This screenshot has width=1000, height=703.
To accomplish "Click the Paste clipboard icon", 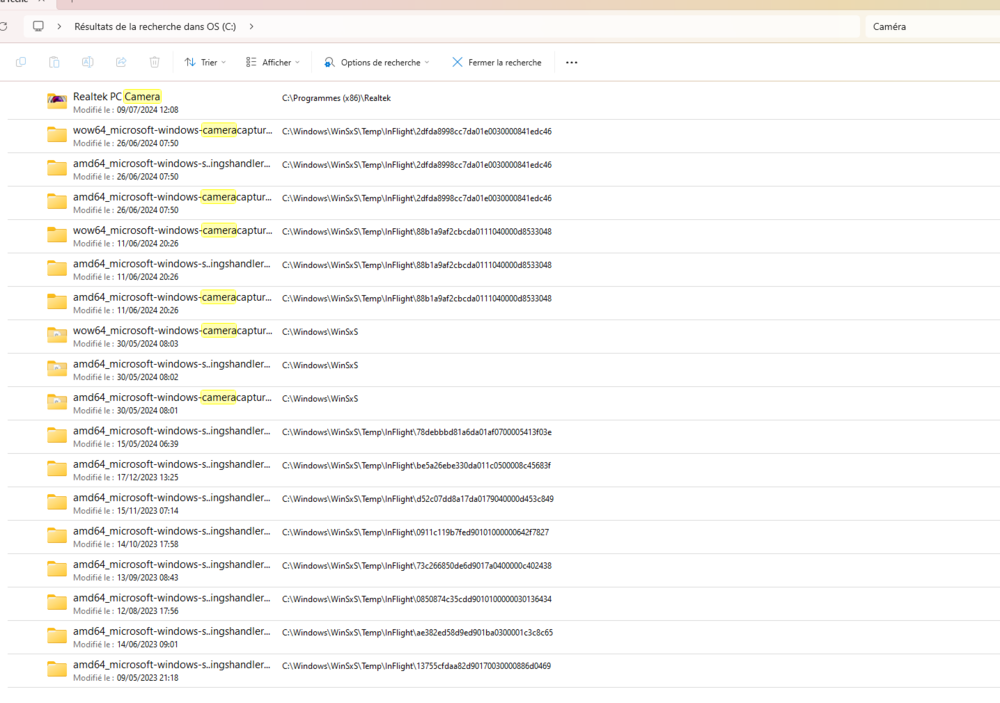I will [x=54, y=62].
